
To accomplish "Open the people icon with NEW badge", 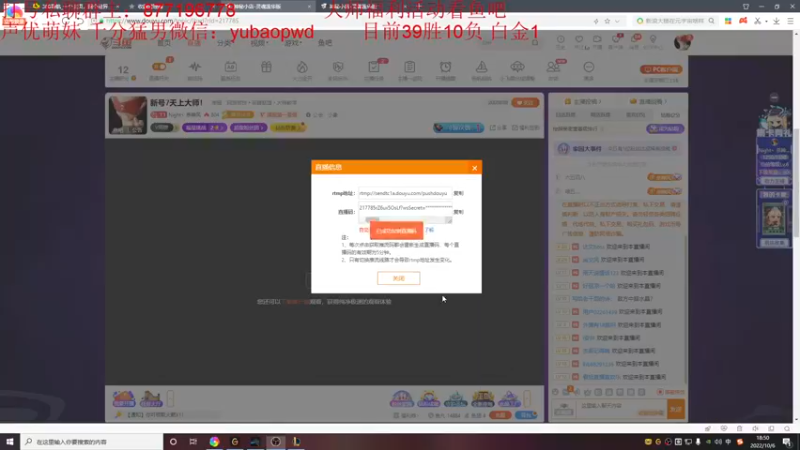I will pos(553,67).
